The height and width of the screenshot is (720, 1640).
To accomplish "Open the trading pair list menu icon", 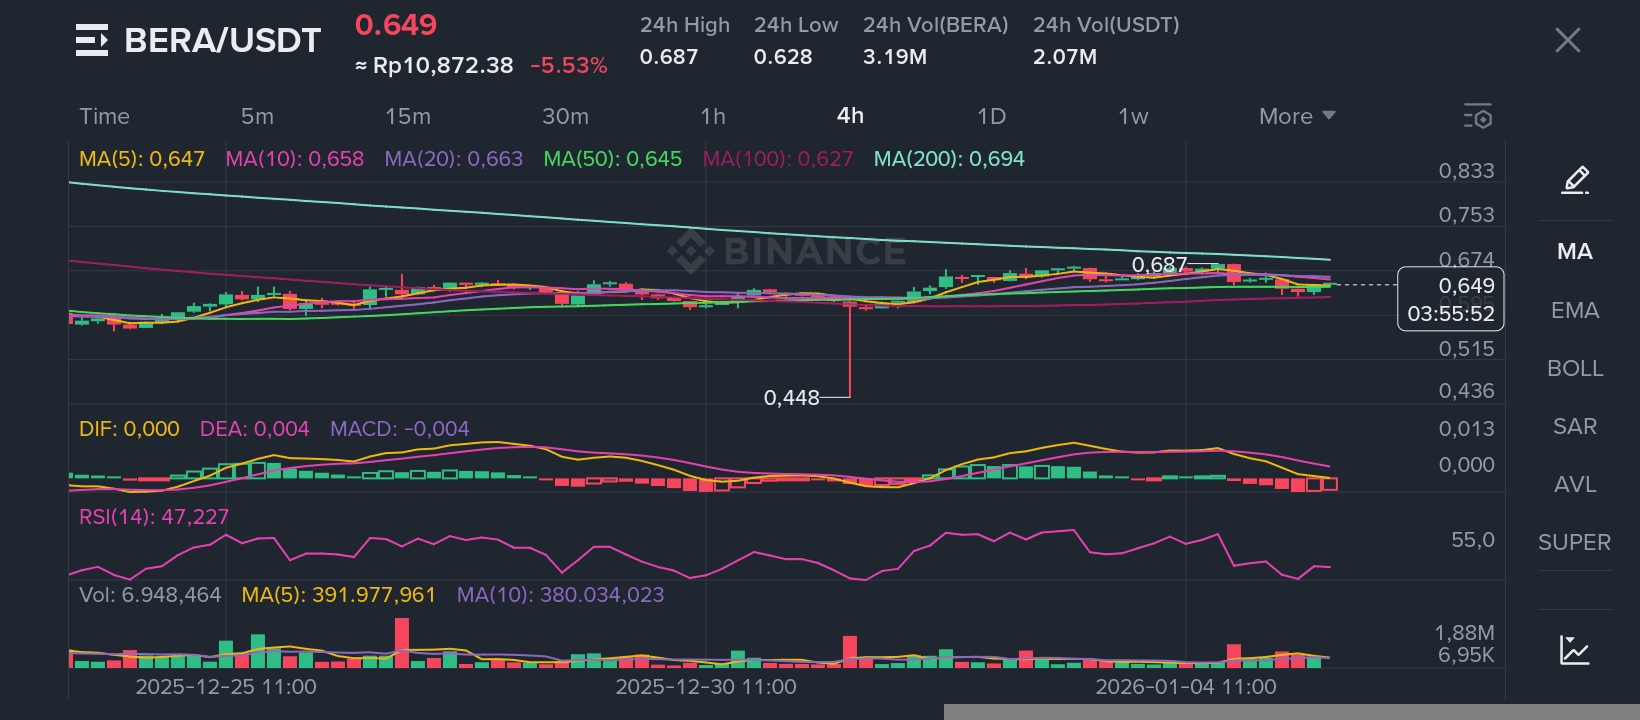I will 92,41.
